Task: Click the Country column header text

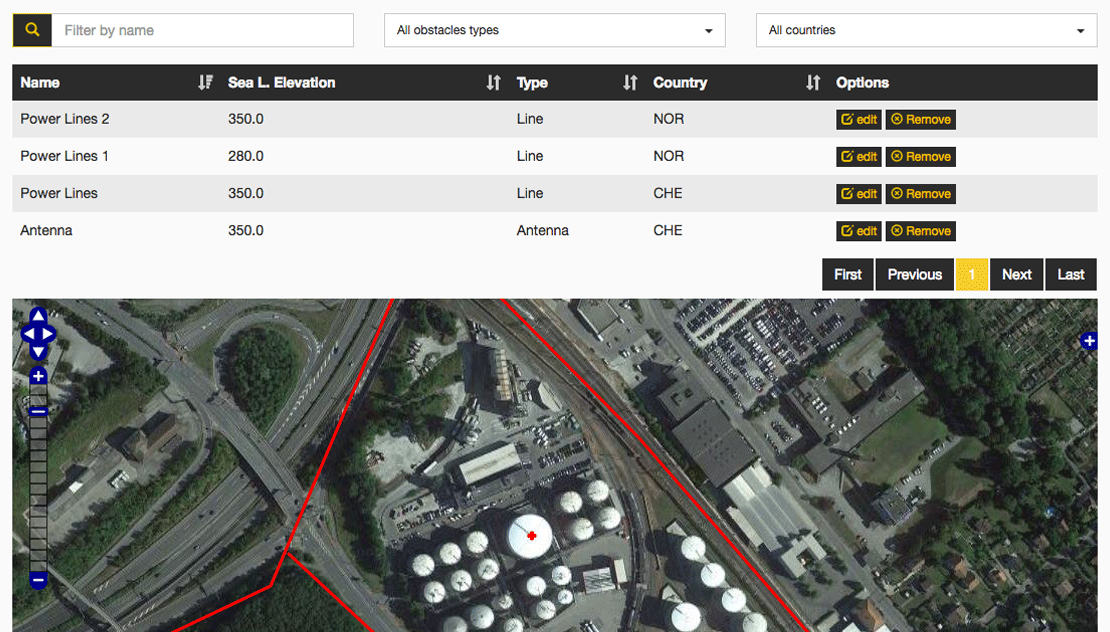Action: 680,83
